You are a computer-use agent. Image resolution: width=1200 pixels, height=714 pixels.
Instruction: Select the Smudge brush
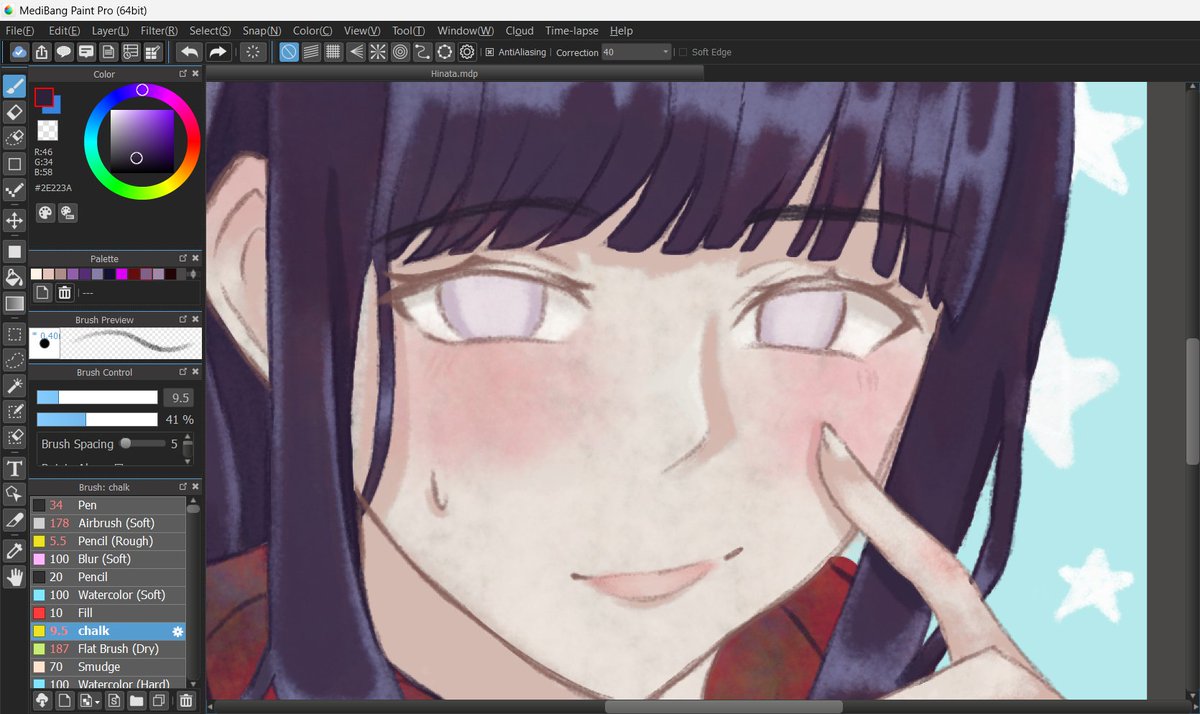pyautogui.click(x=108, y=667)
